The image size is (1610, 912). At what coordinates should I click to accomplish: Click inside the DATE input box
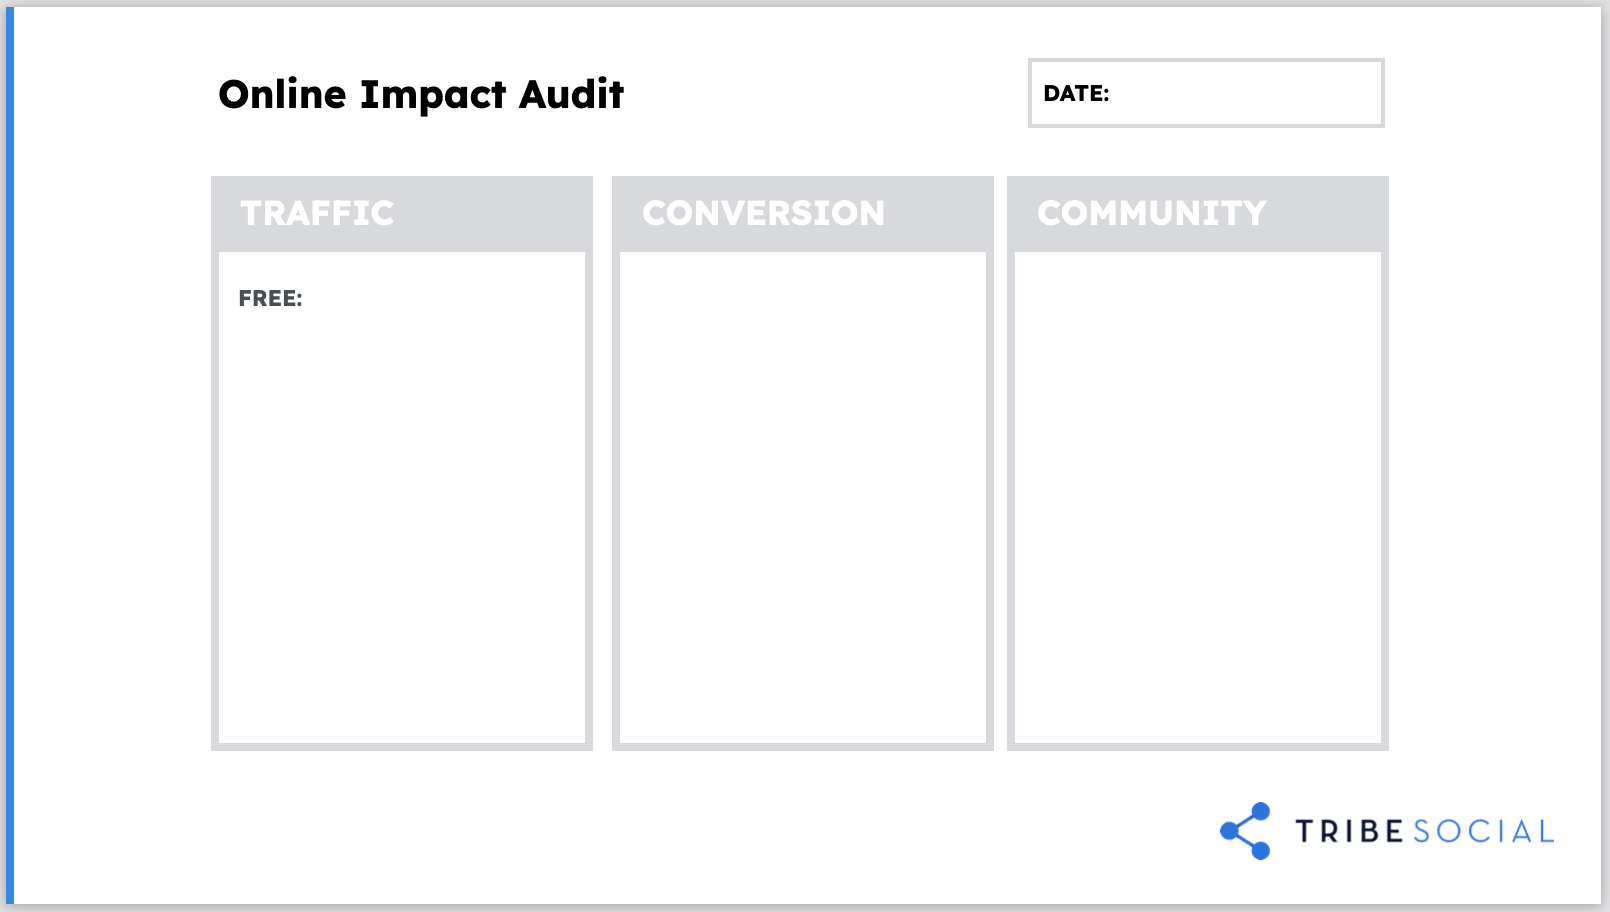1245,93
